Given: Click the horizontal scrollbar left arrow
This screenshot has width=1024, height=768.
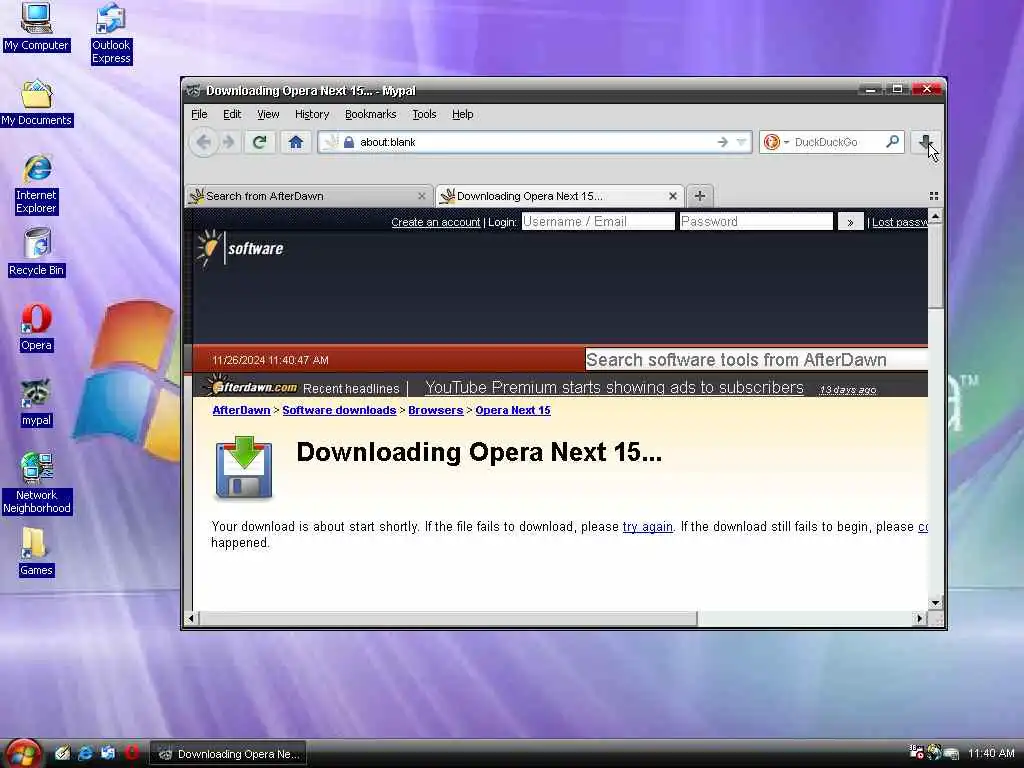Looking at the screenshot, I should [191, 618].
